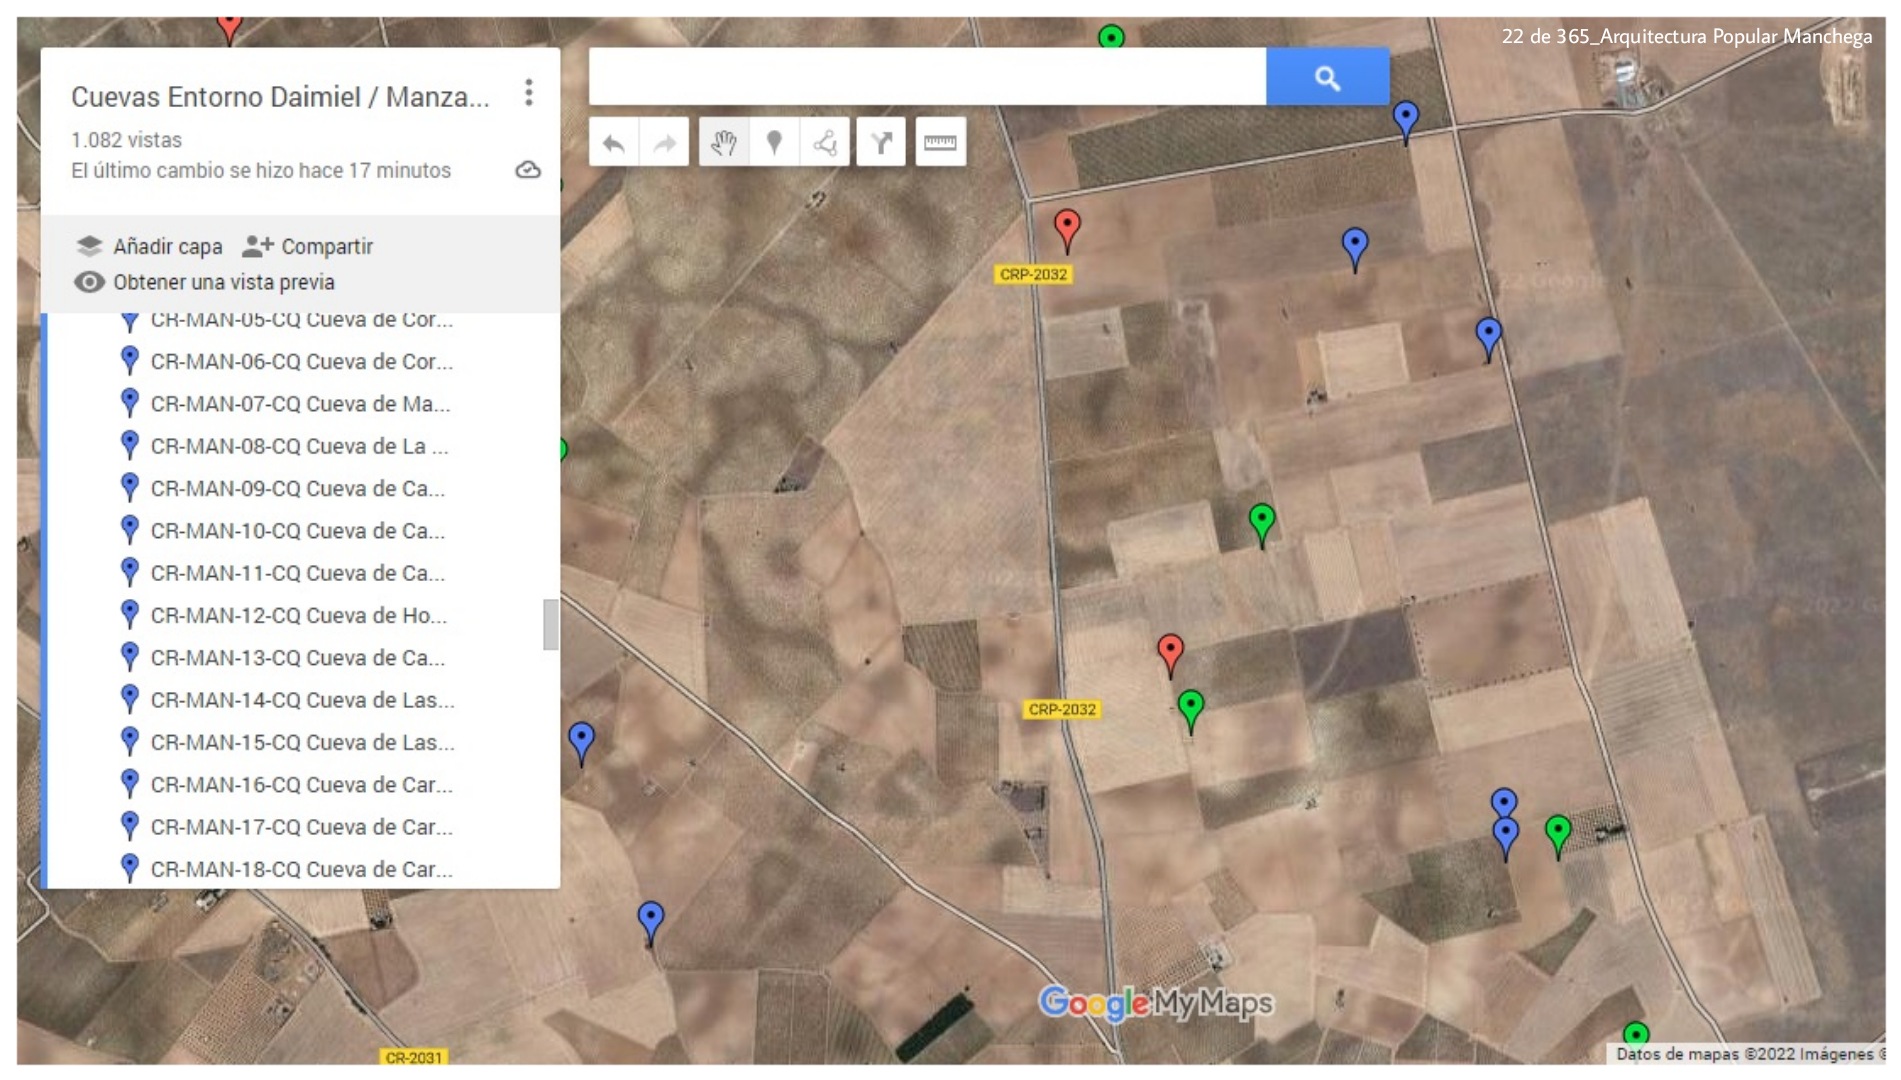Click the layers icon beside Añadir capa
Screen dimensions: 1901x1080
pyautogui.click(x=89, y=246)
